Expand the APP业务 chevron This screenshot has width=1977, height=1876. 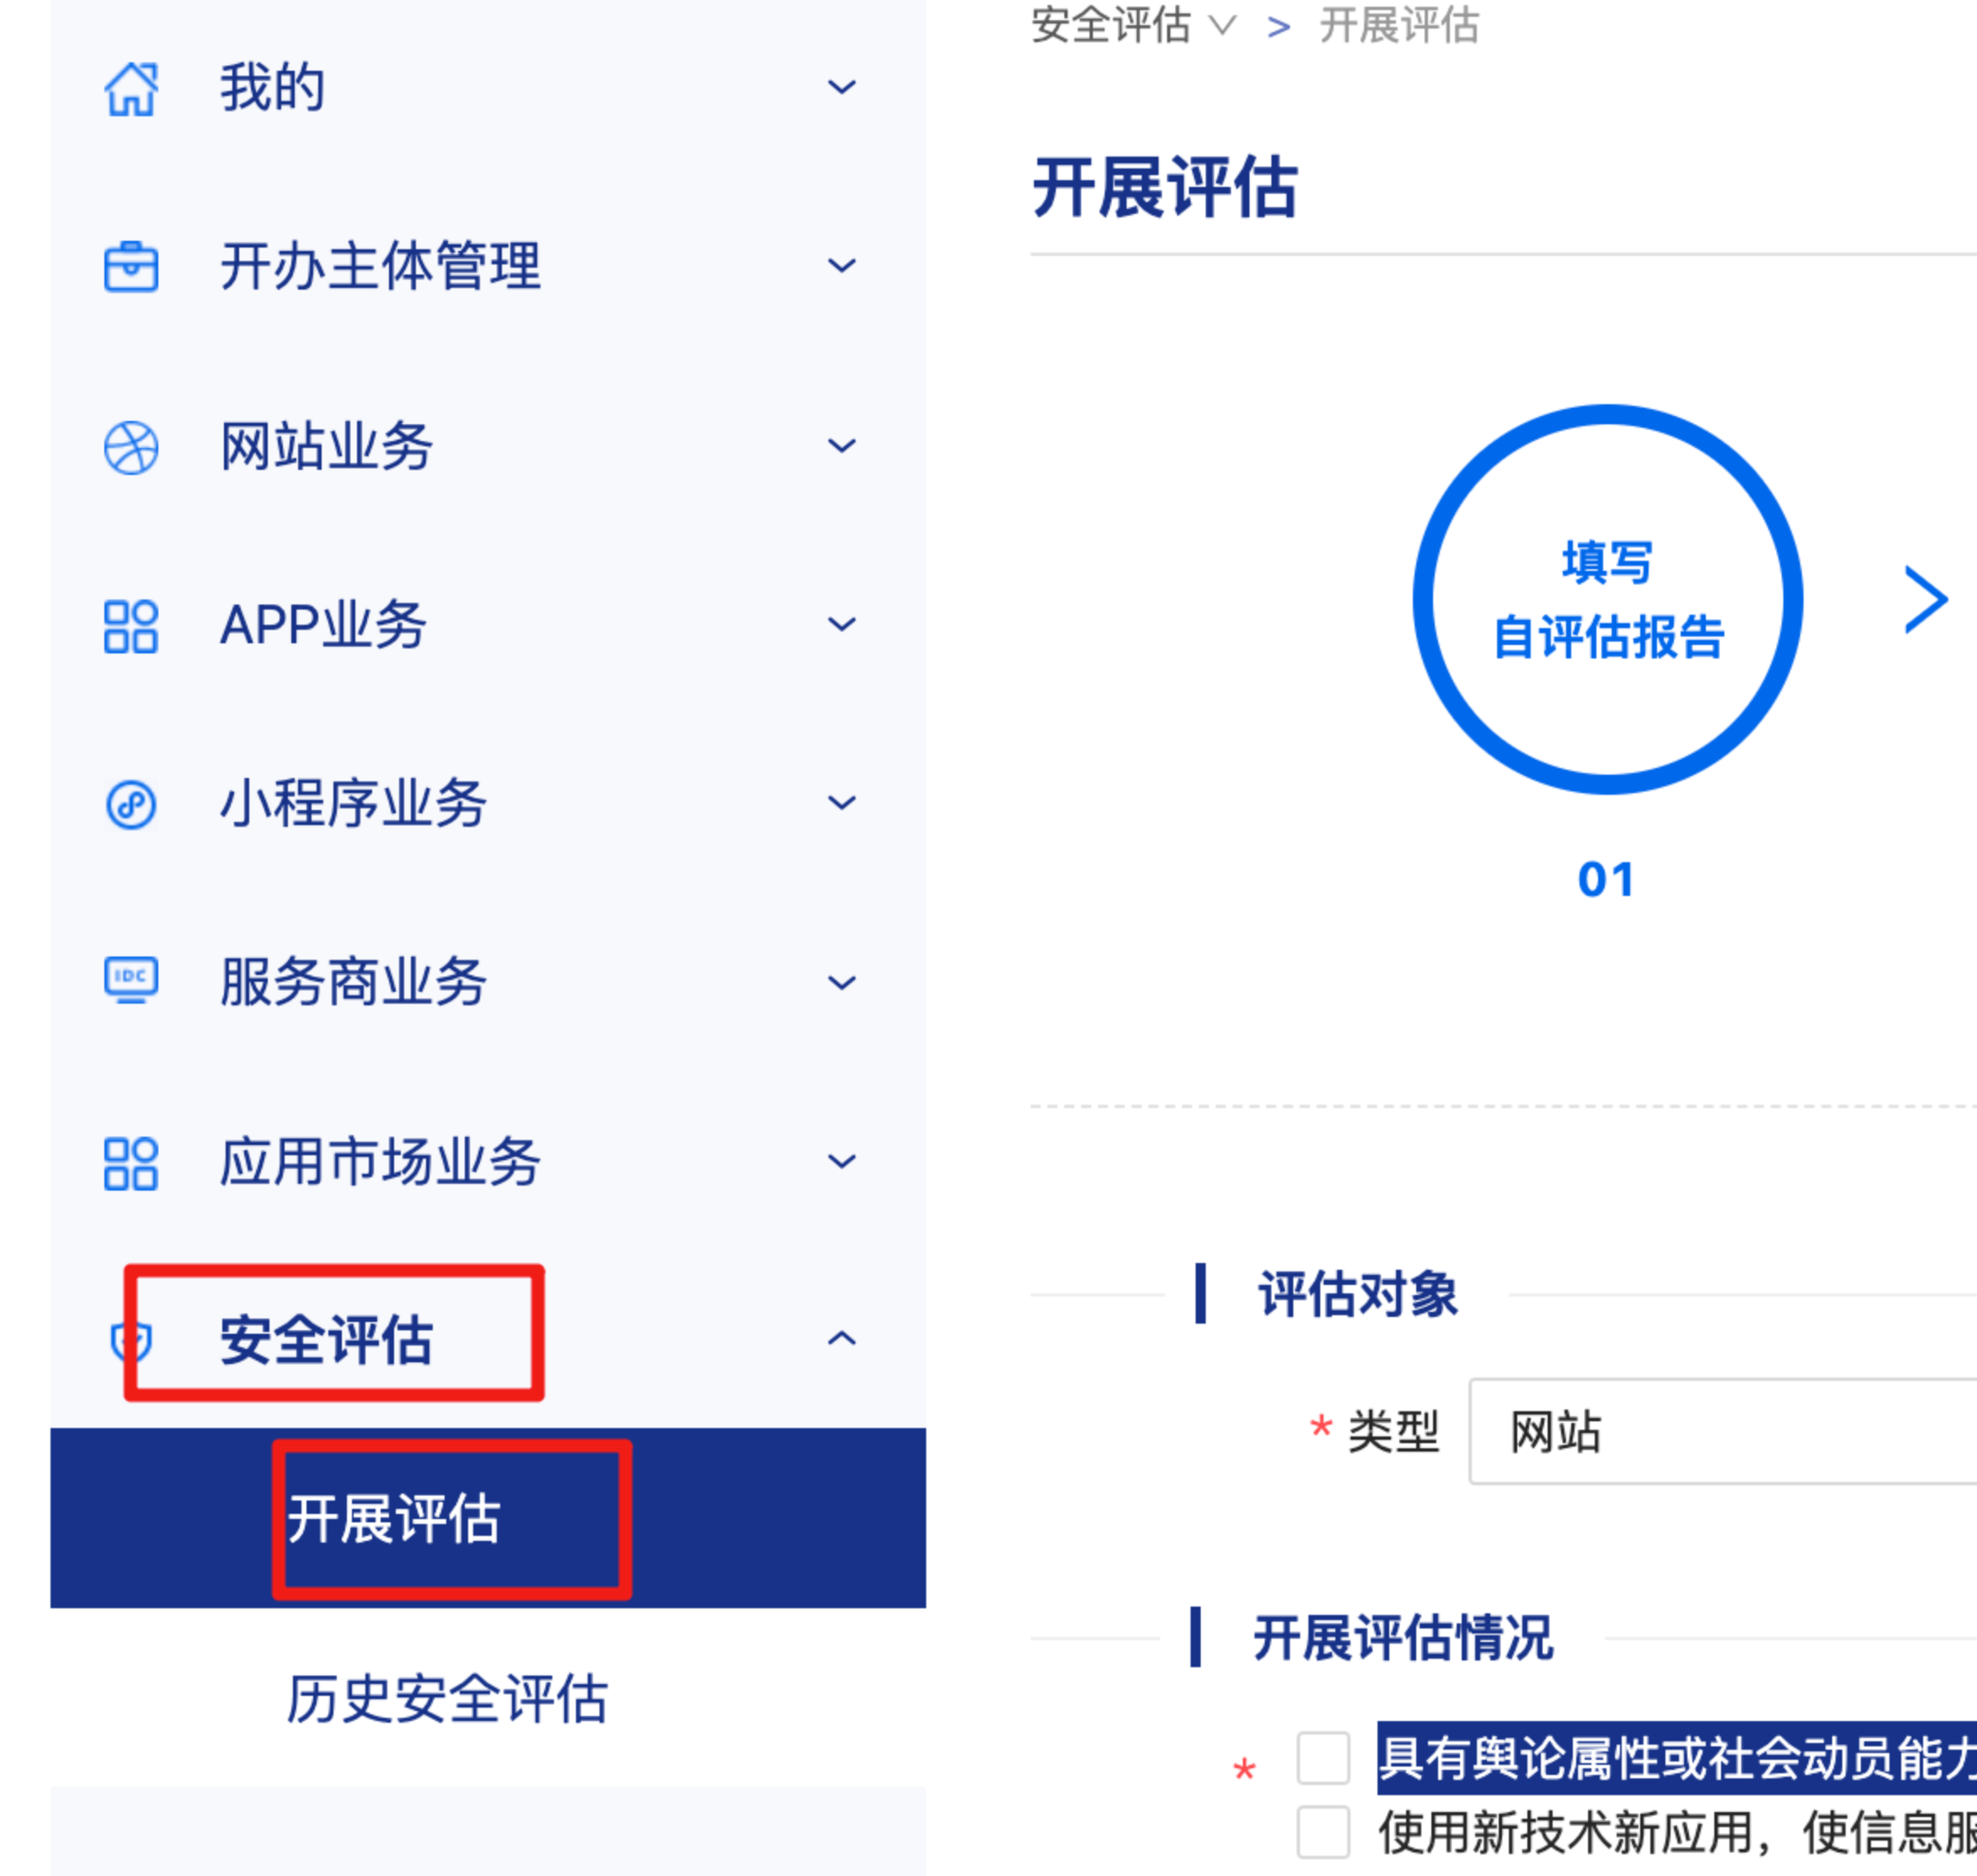[842, 625]
